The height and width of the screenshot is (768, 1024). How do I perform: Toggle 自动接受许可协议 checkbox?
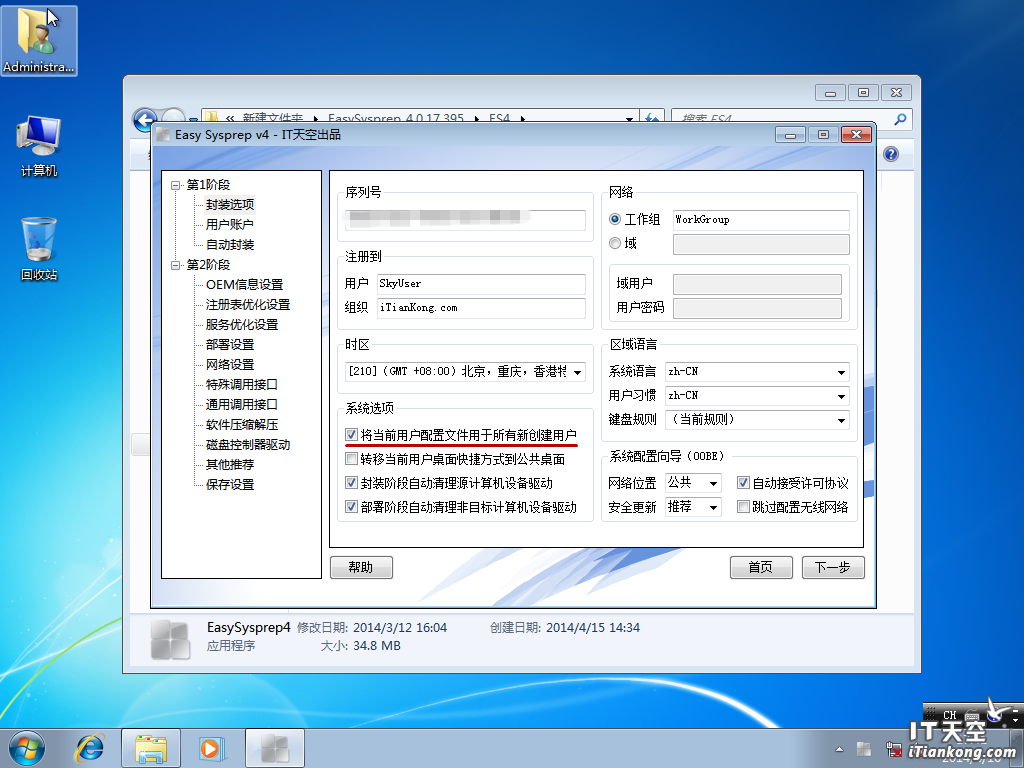(743, 483)
